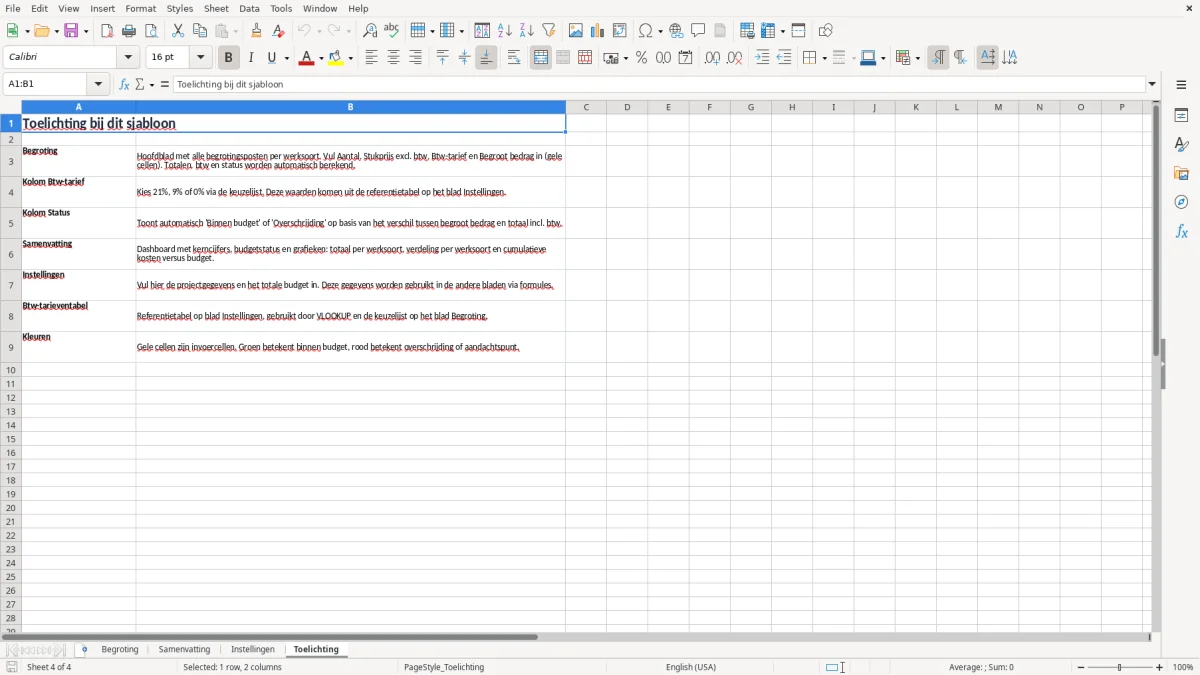Click the zoom slider handle
The image size is (1200, 675).
(1120, 667)
